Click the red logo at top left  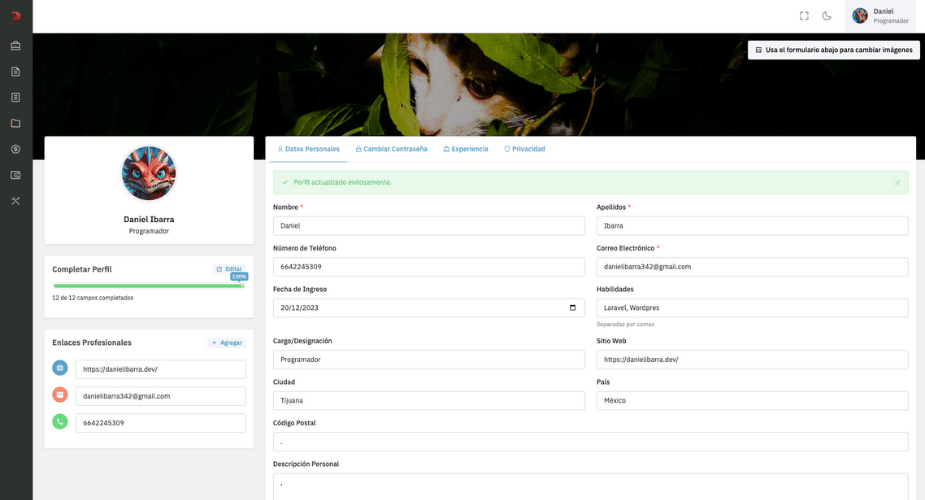[x=15, y=15]
